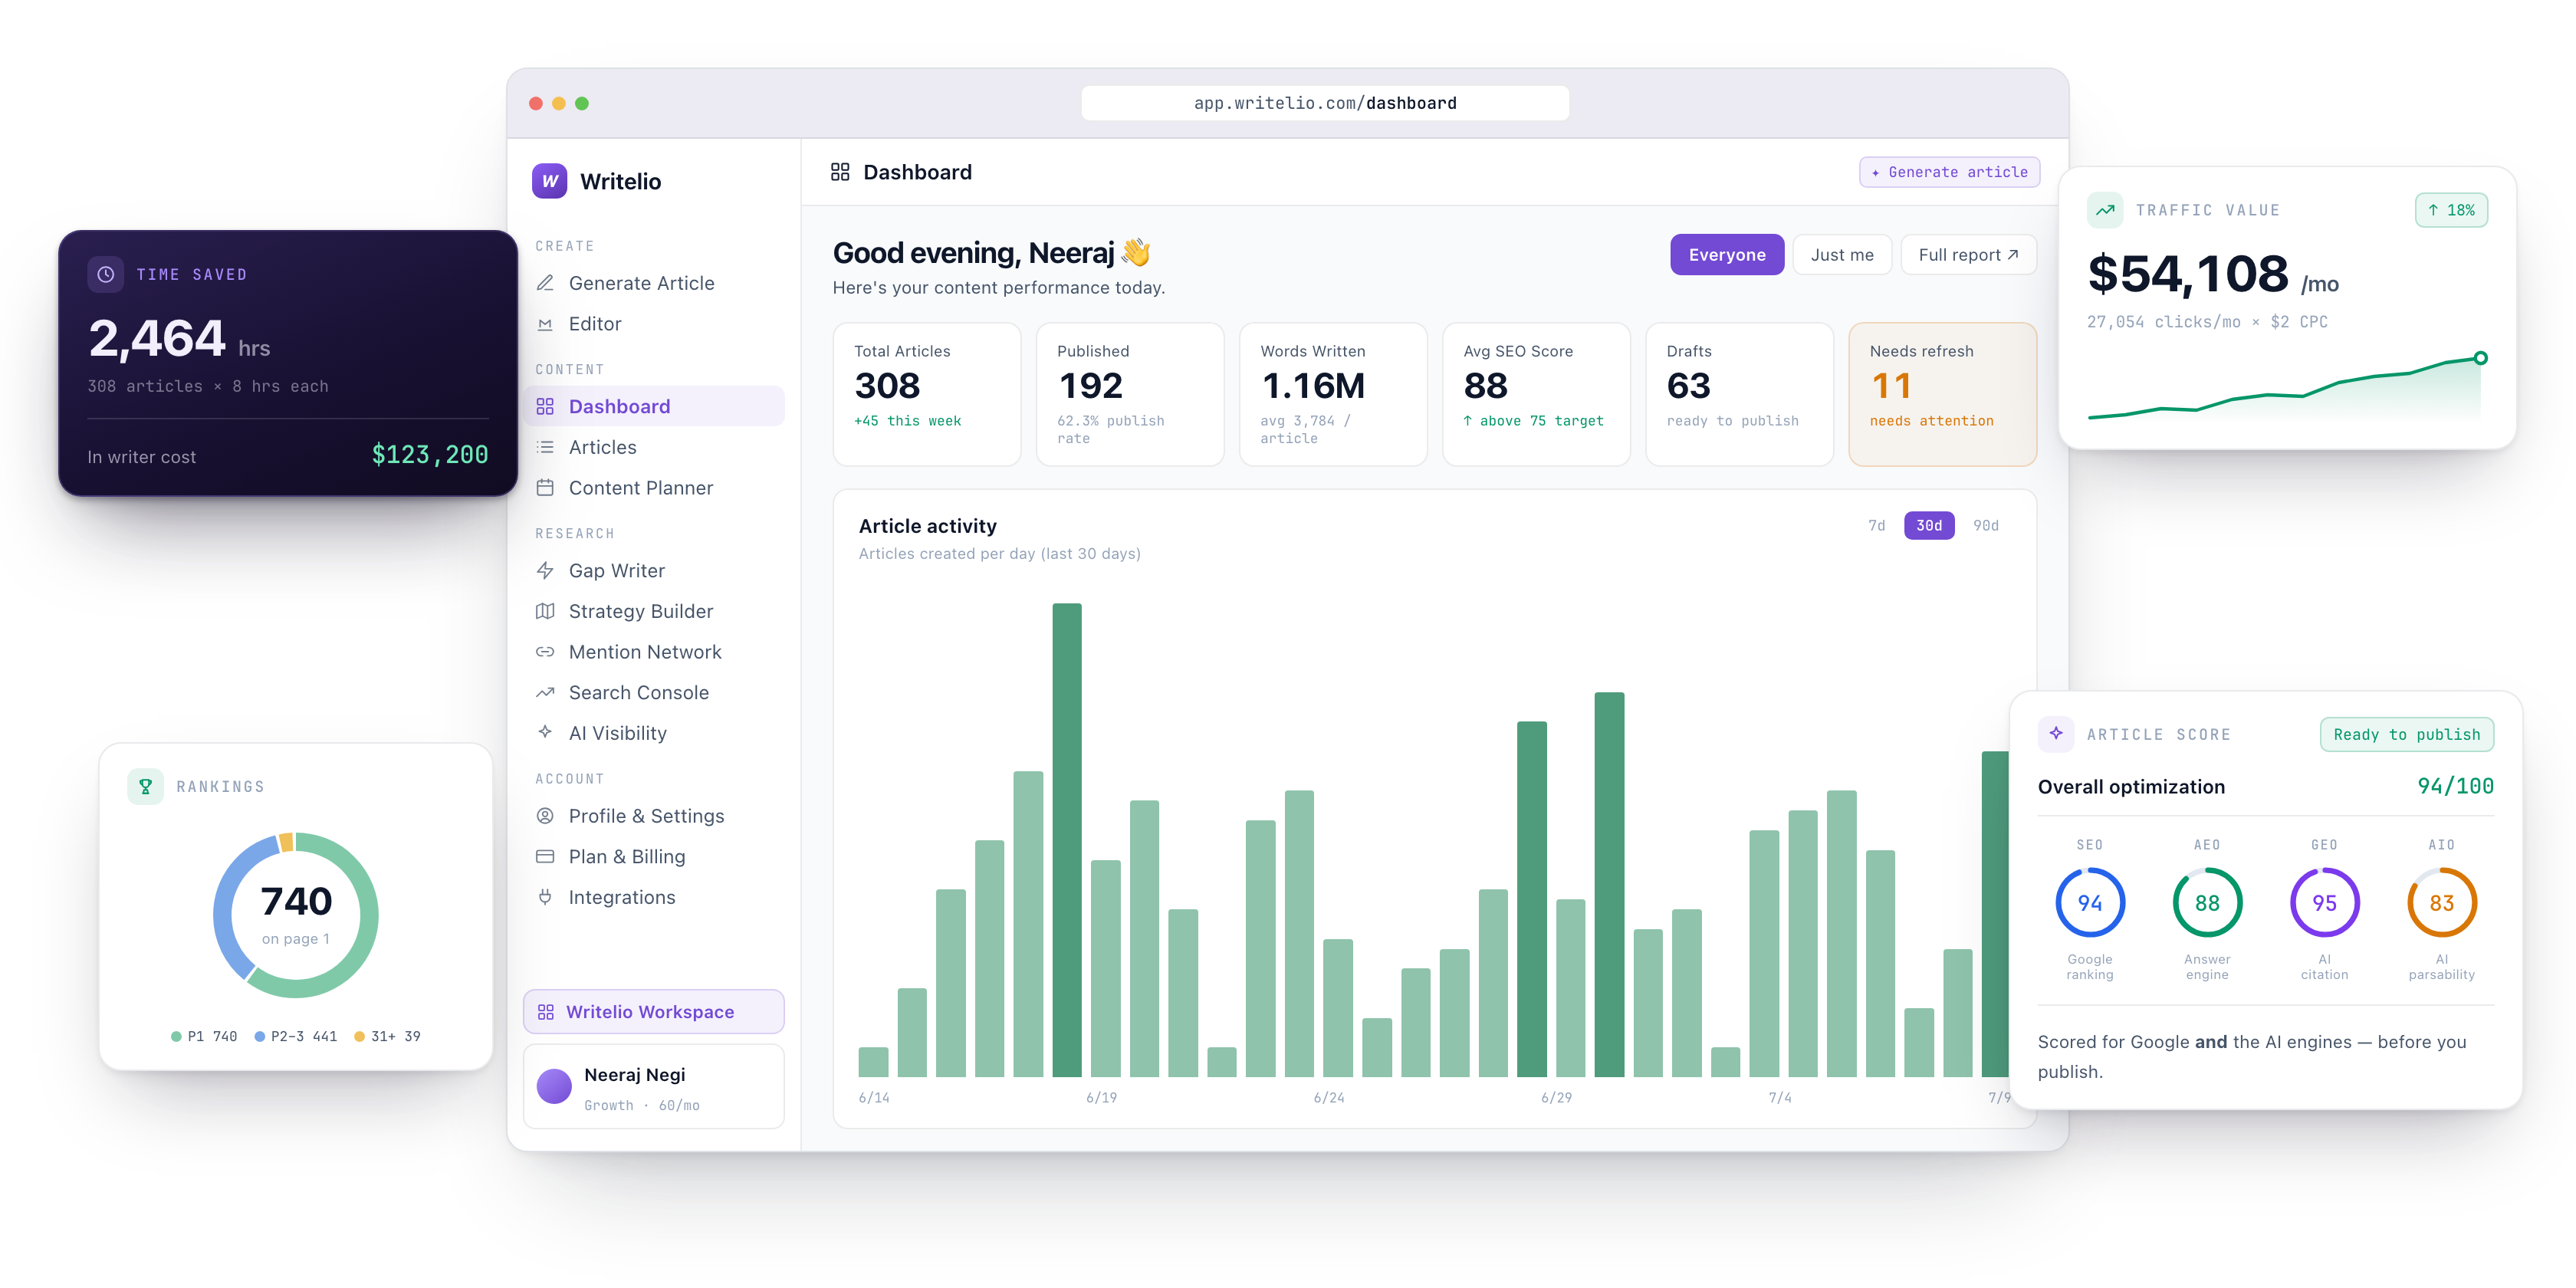Click the list icon beside Articles

coord(545,447)
